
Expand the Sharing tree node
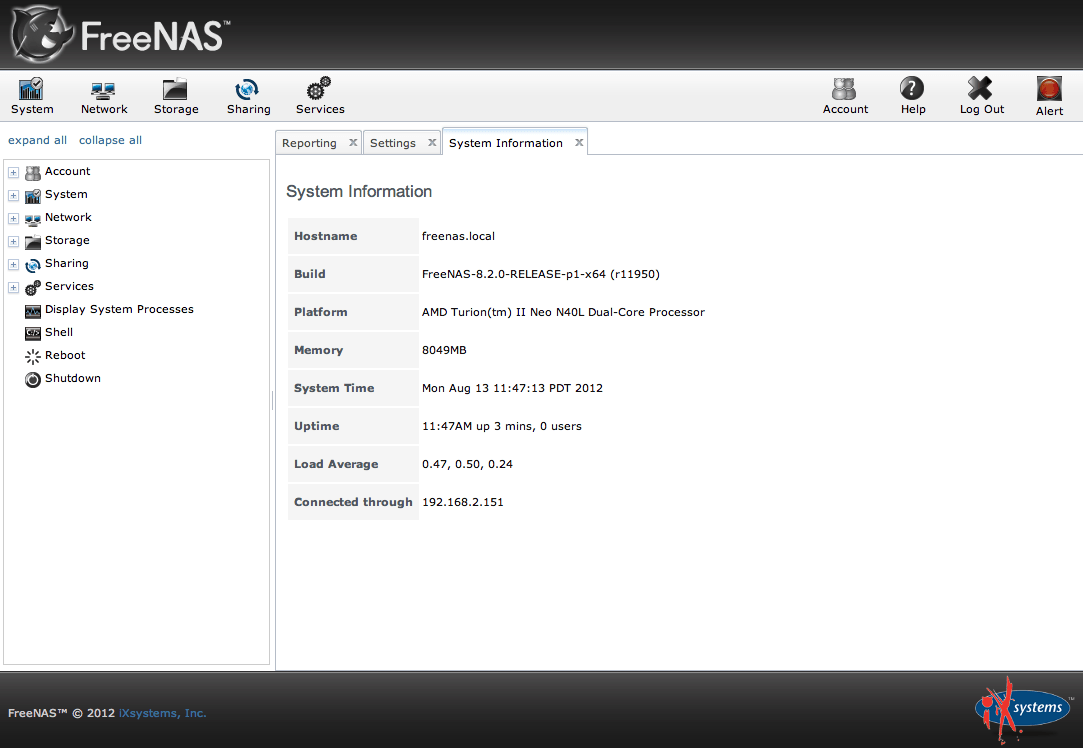[x=13, y=265]
